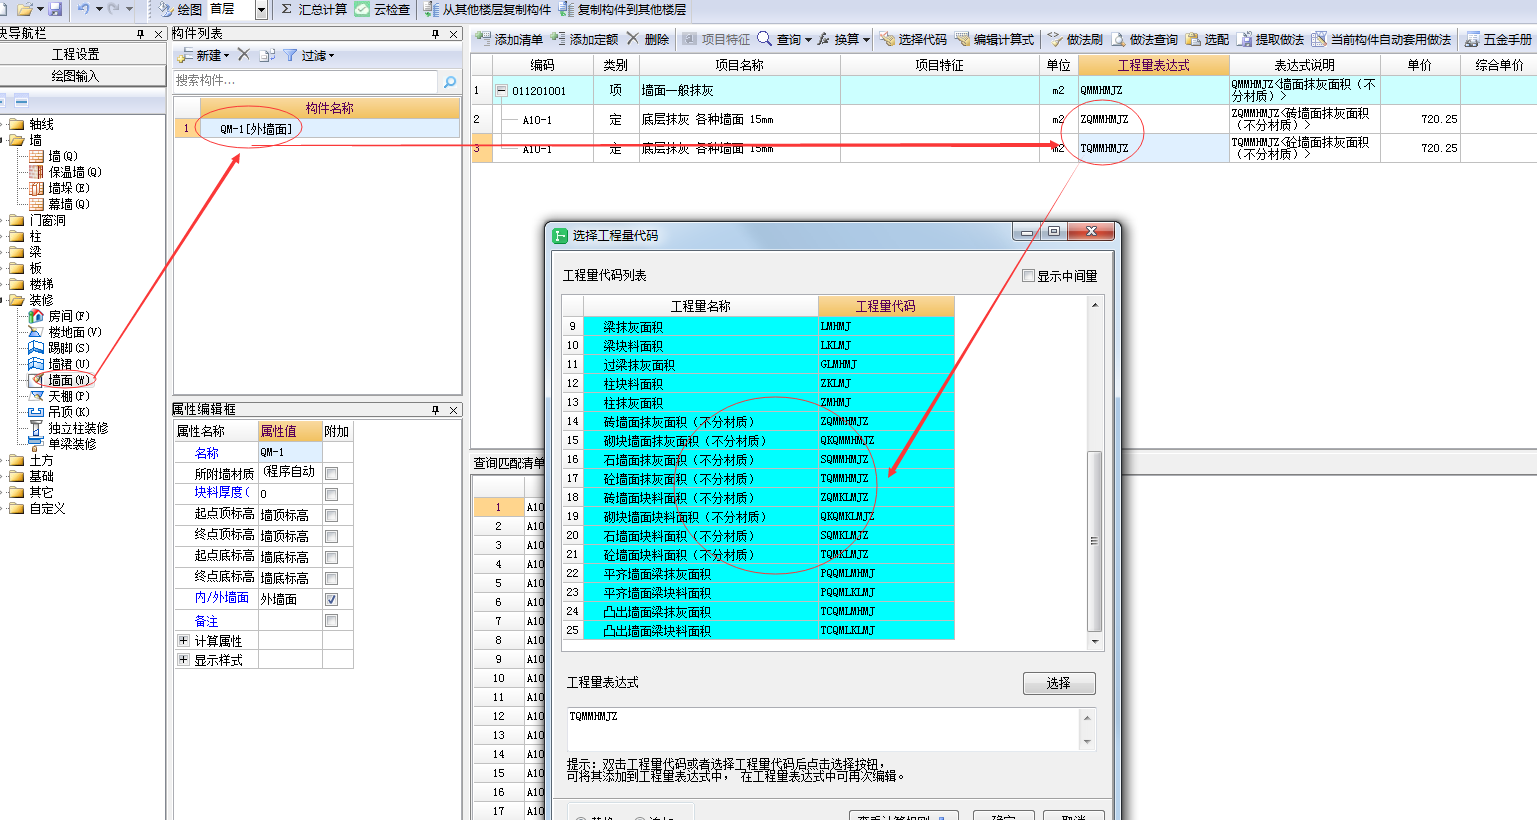Viewport: 1537px width, 820px height.
Task: Toggle the 所附墙材质 附加 checkbox
Action: (x=332, y=474)
